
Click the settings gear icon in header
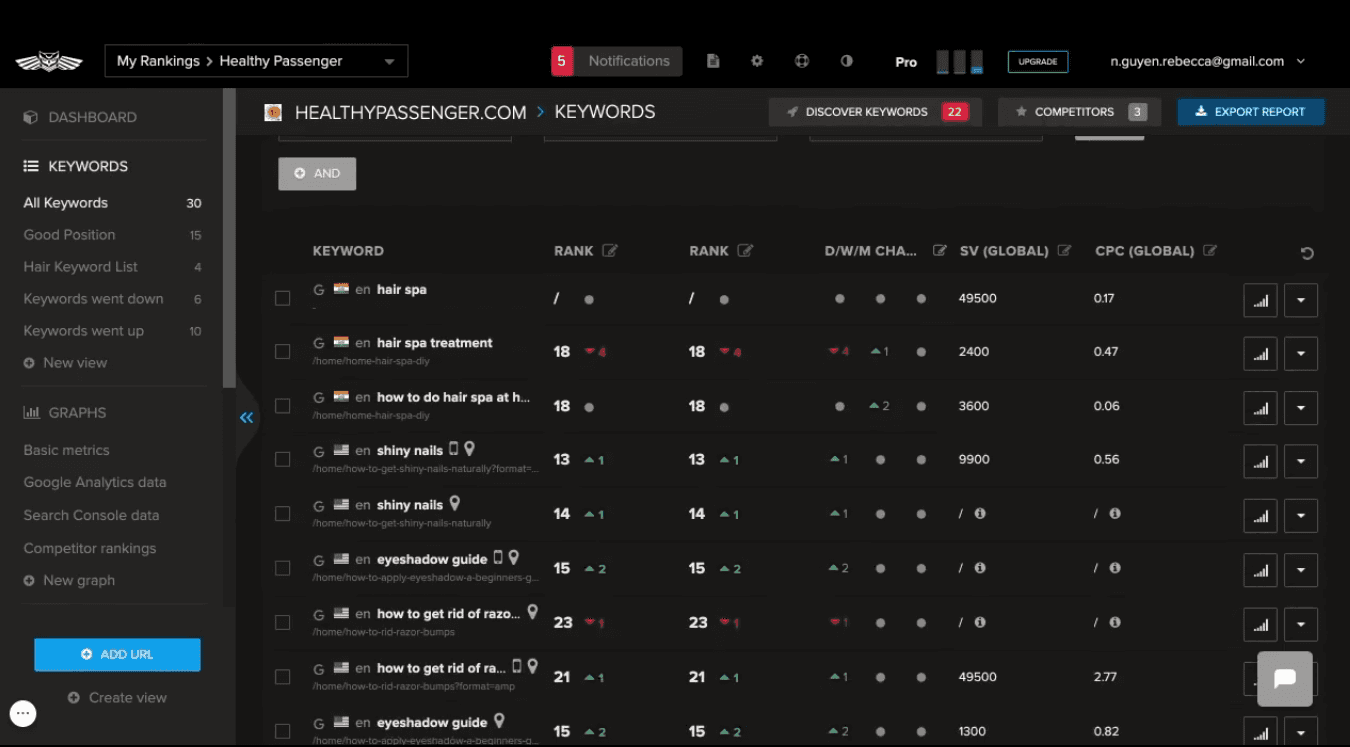click(x=757, y=61)
